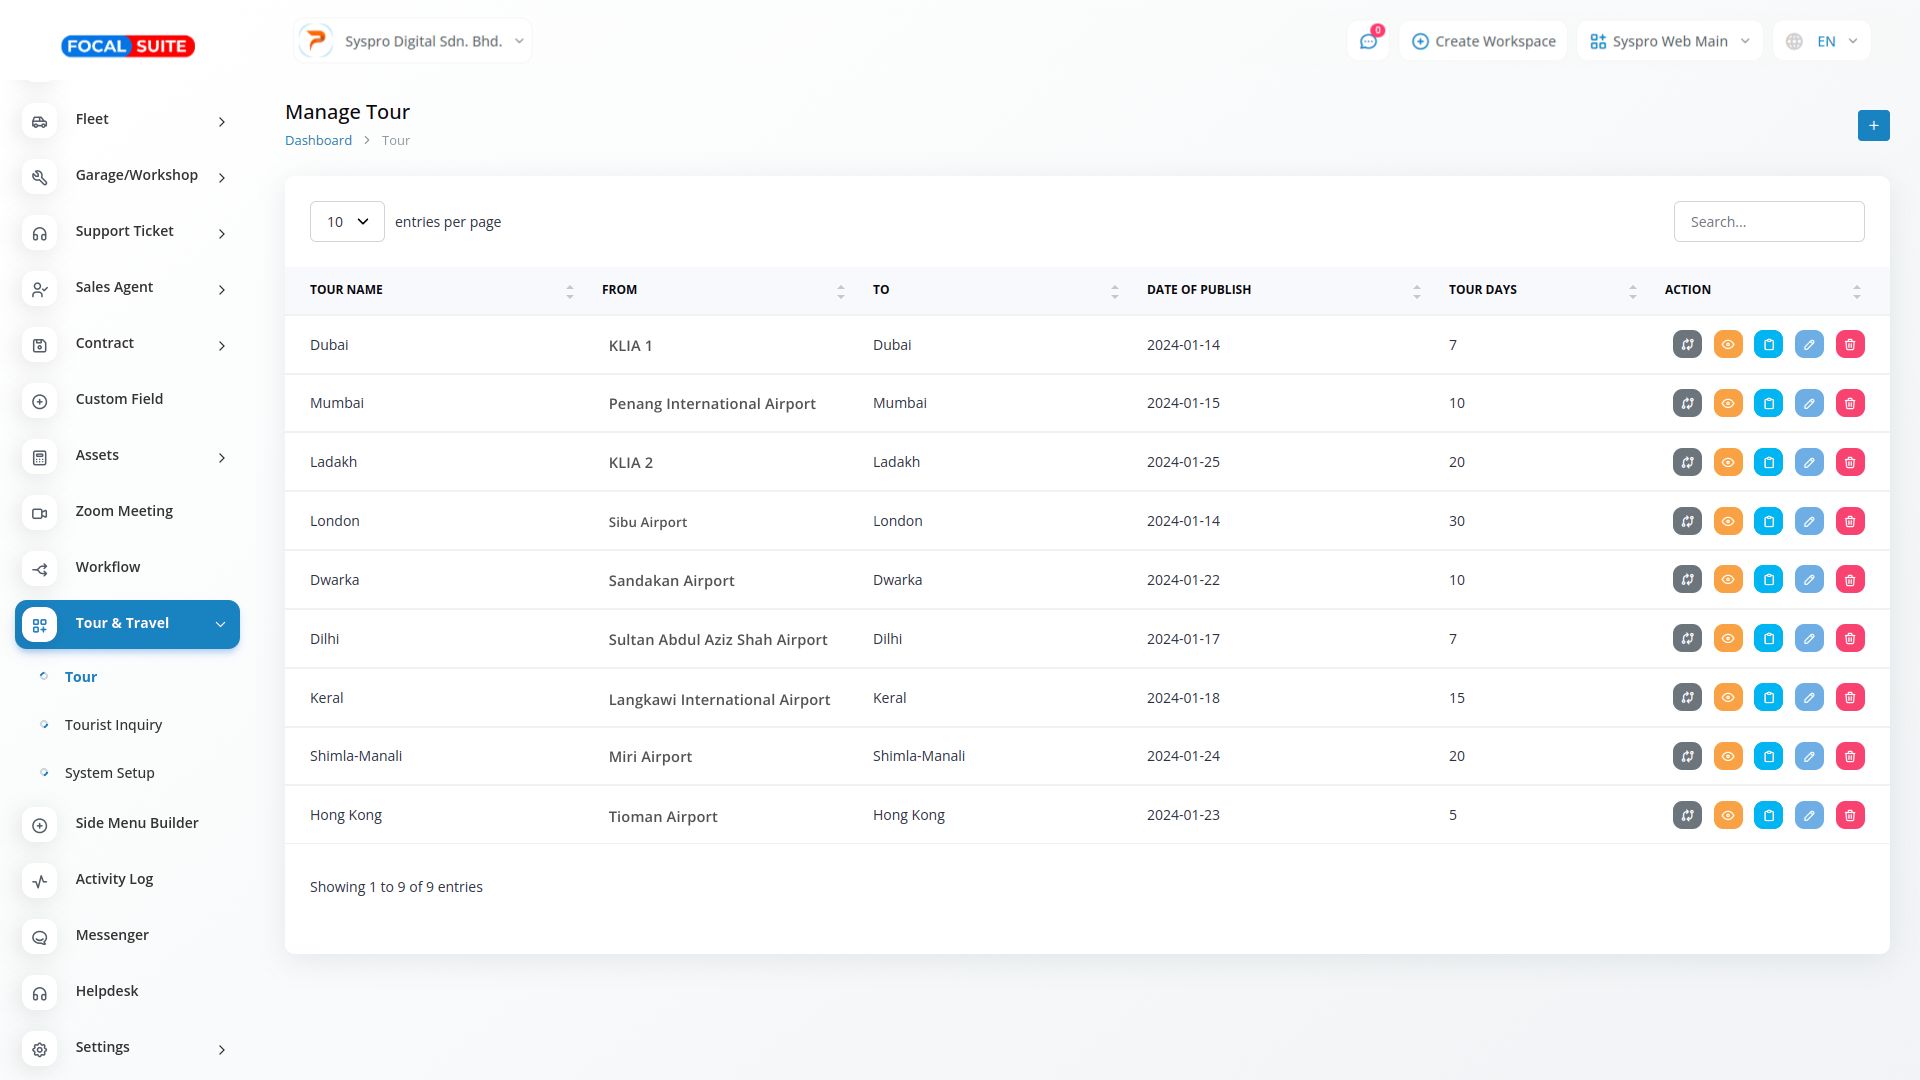Select System Setup under Tour & Travel
The height and width of the screenshot is (1080, 1920).
tap(109, 773)
